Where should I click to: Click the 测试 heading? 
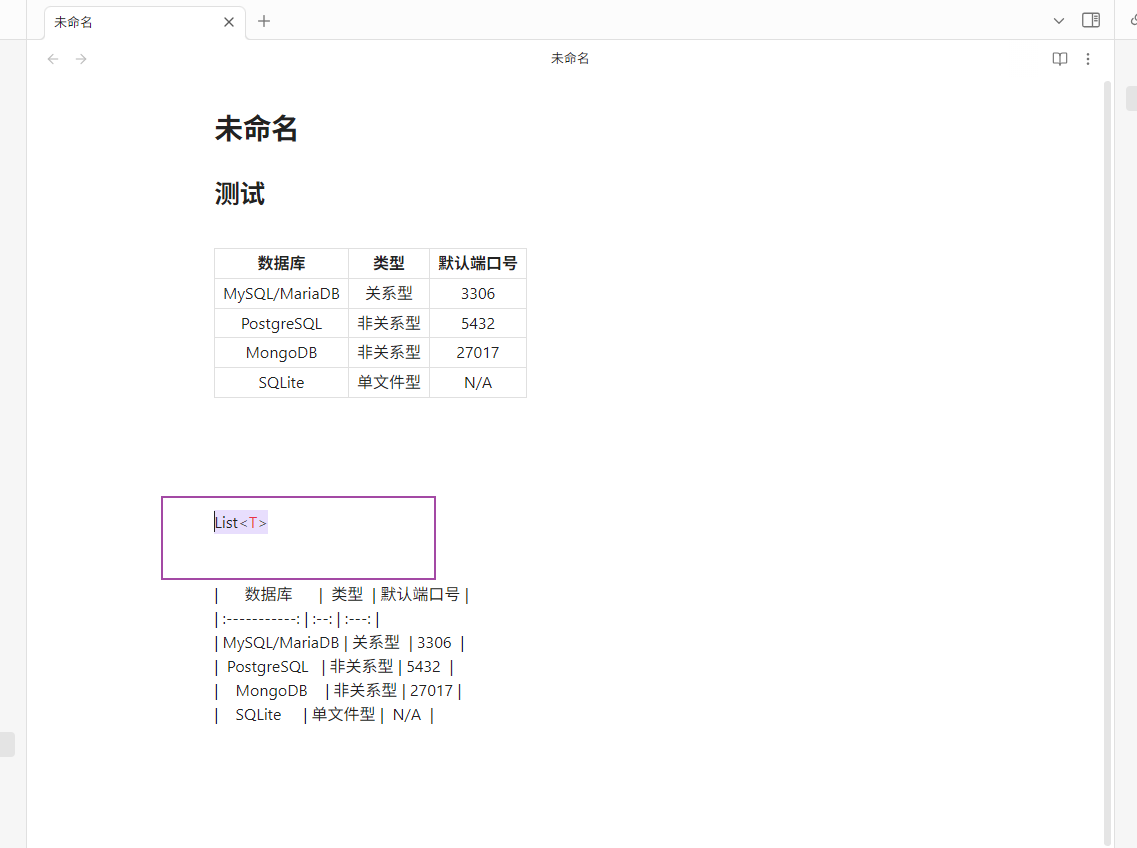pyautogui.click(x=240, y=194)
